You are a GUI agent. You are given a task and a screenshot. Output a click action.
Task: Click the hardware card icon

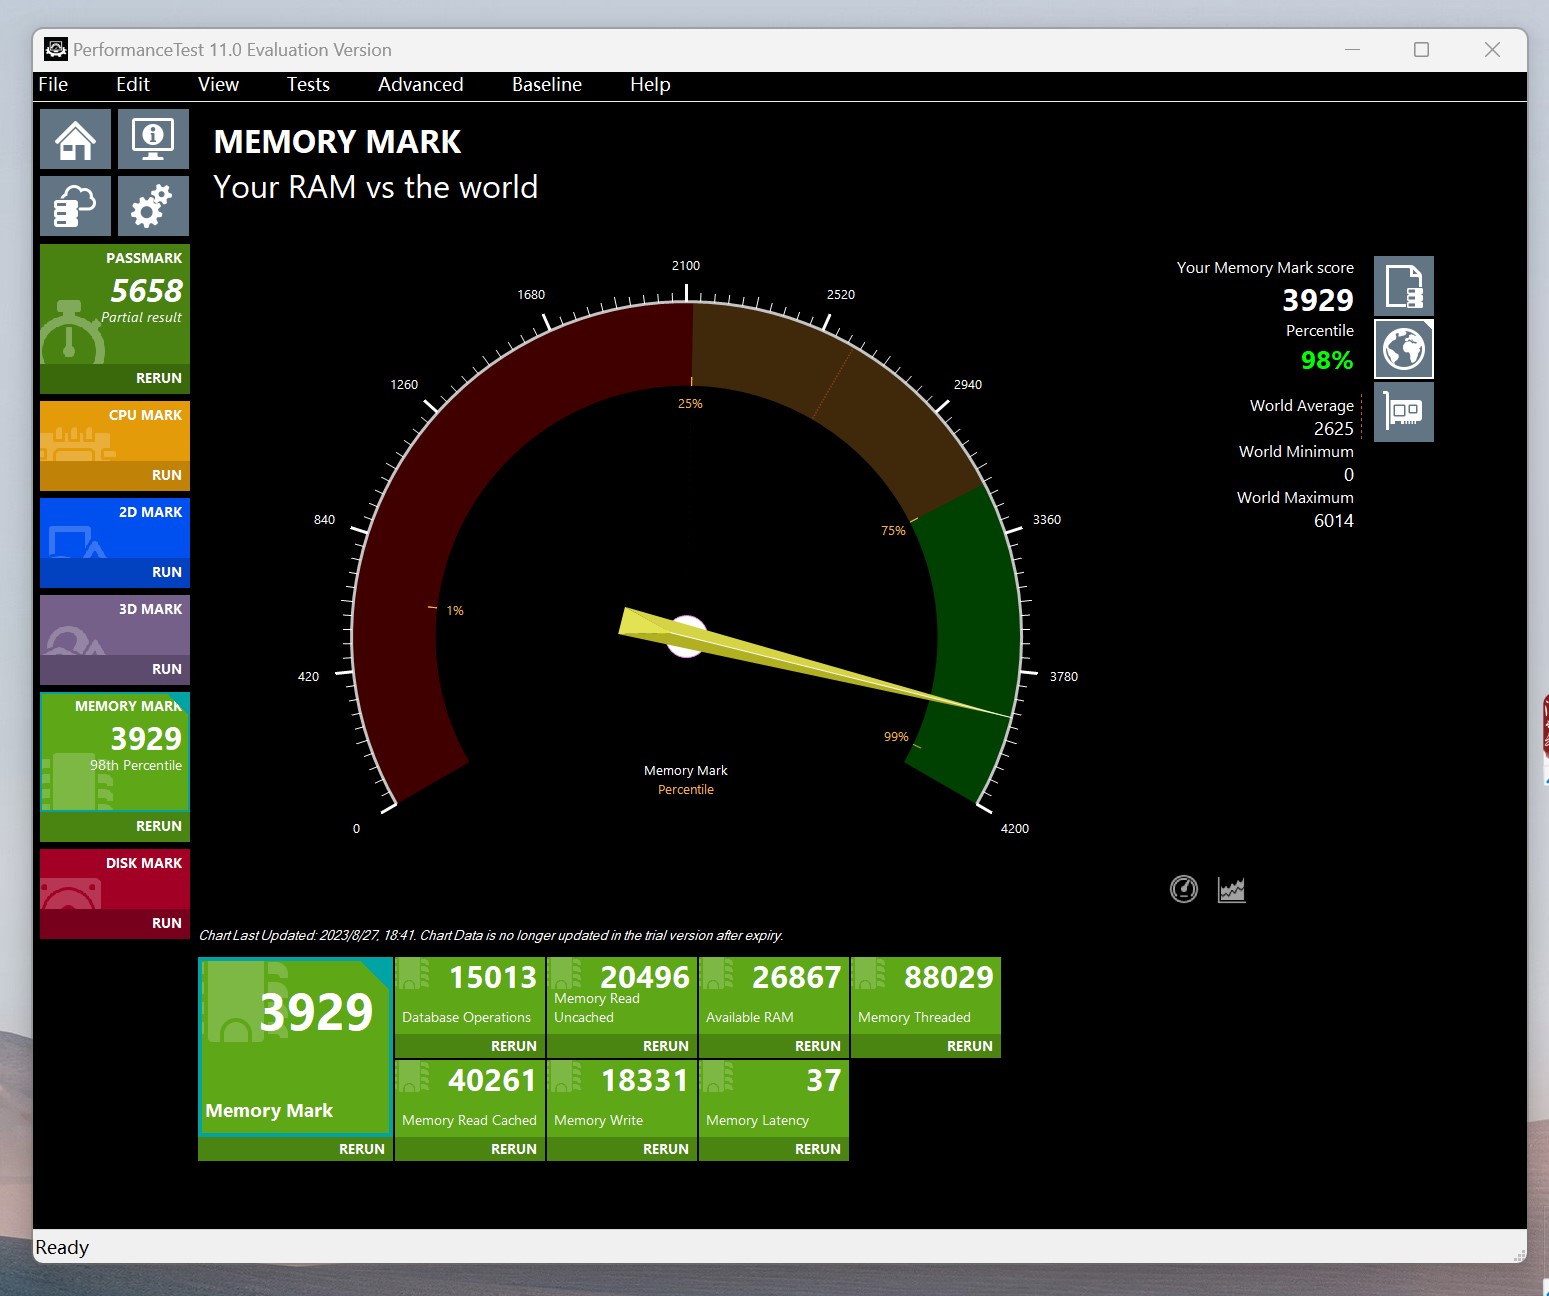pos(1403,411)
